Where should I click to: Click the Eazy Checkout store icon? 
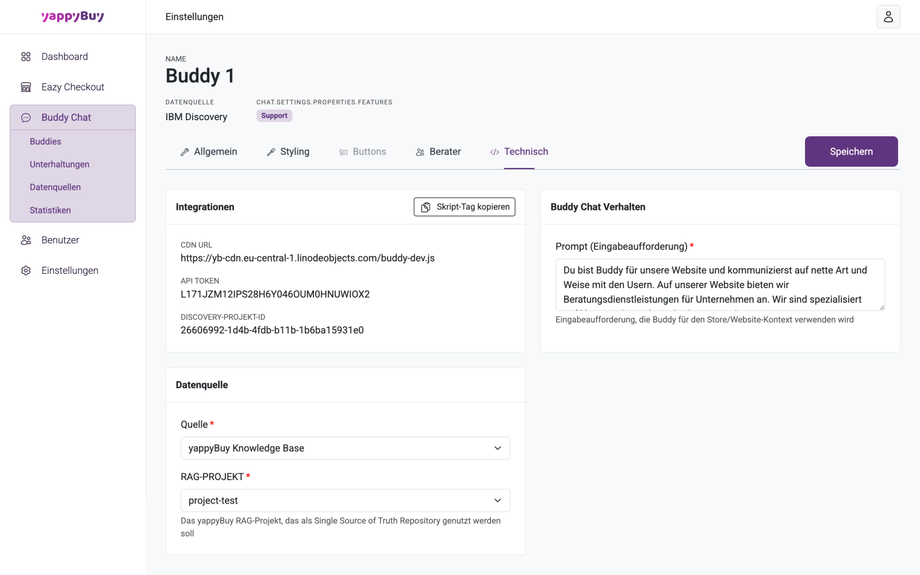click(26, 87)
